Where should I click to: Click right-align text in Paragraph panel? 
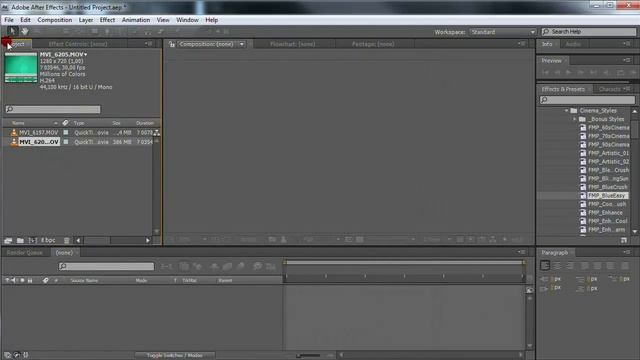coord(570,266)
